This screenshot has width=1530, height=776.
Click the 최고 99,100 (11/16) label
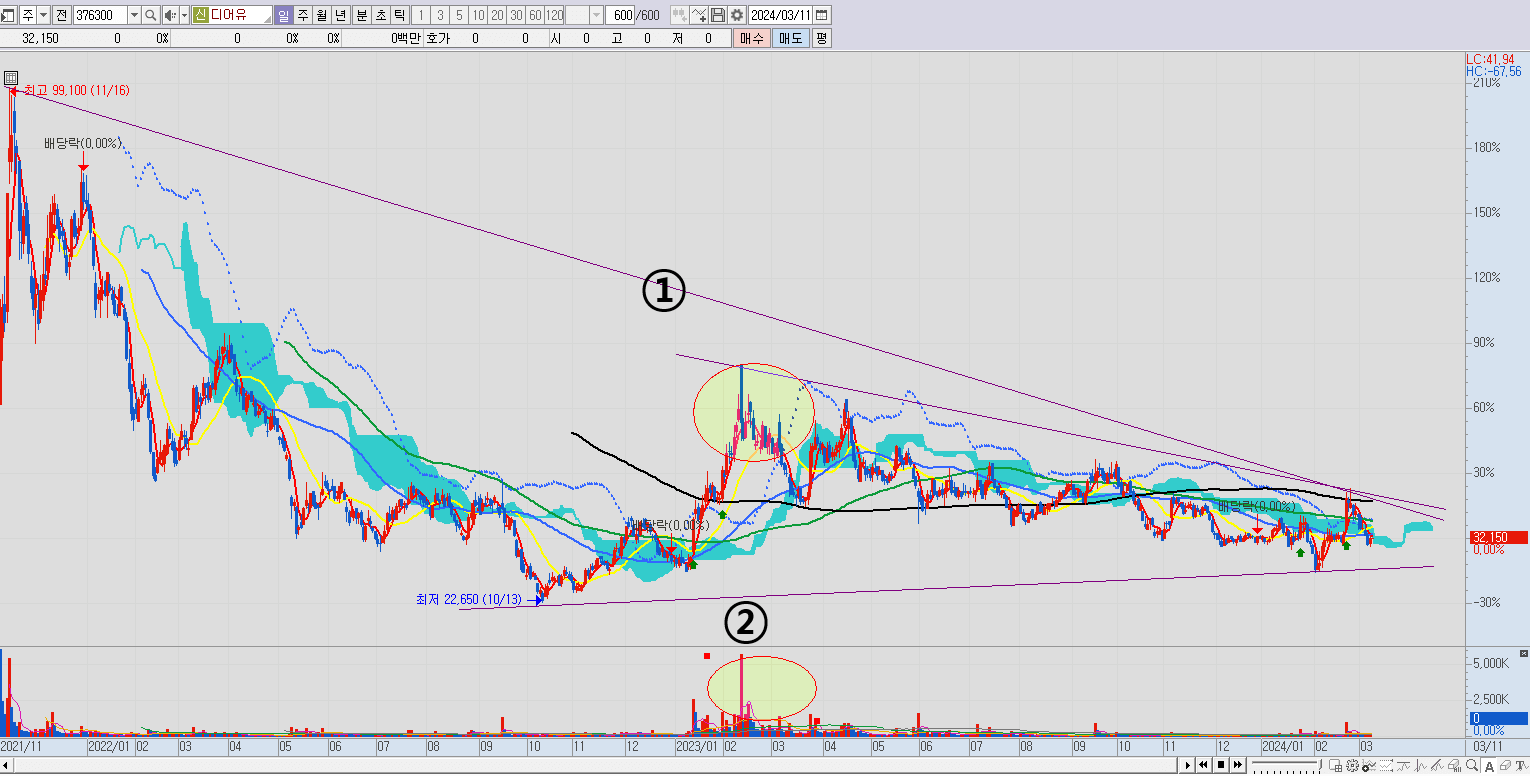click(x=76, y=91)
